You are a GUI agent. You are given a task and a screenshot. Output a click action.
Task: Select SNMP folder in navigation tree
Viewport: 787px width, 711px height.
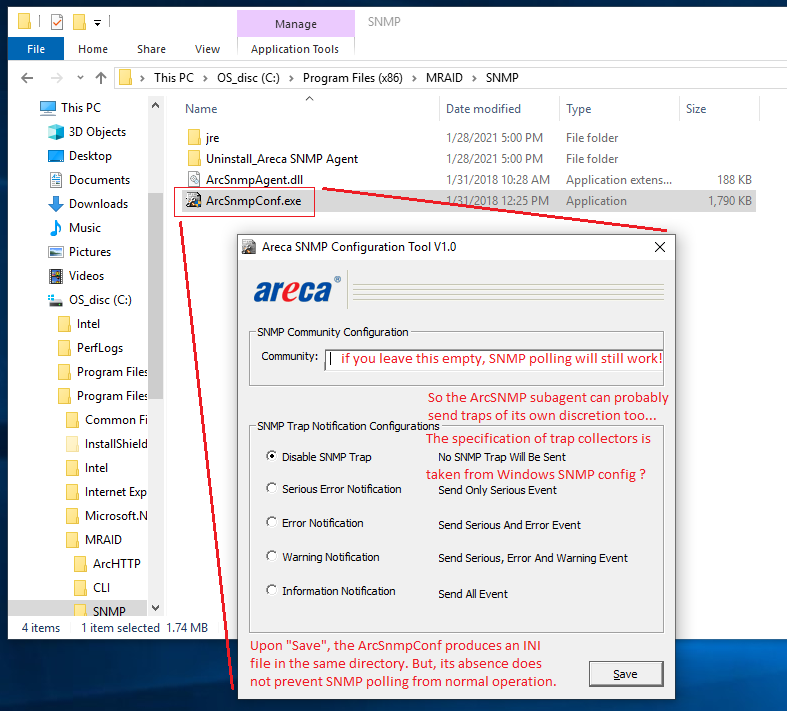pyautogui.click(x=100, y=610)
